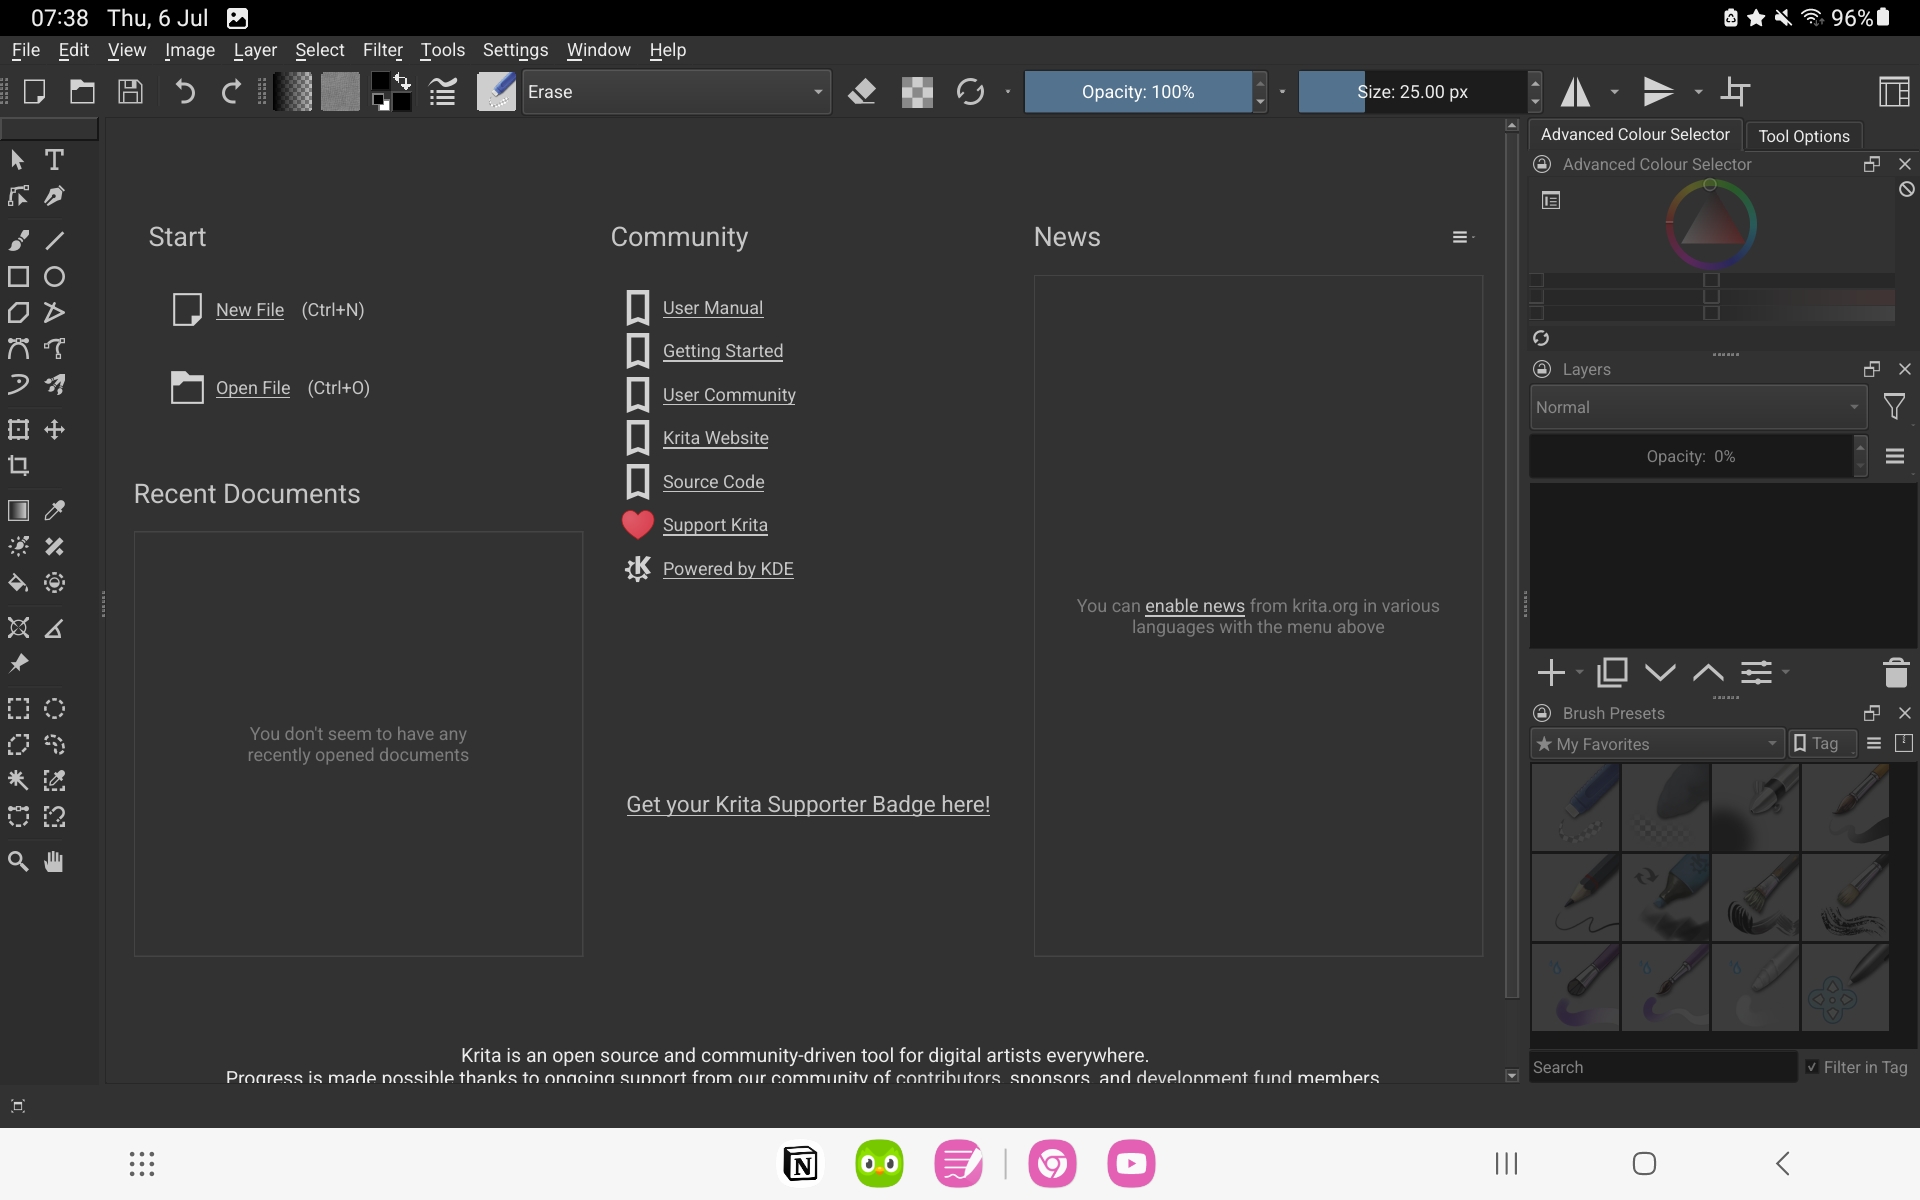Image resolution: width=1920 pixels, height=1200 pixels.
Task: Switch to the Tool Options tab
Action: click(1804, 136)
